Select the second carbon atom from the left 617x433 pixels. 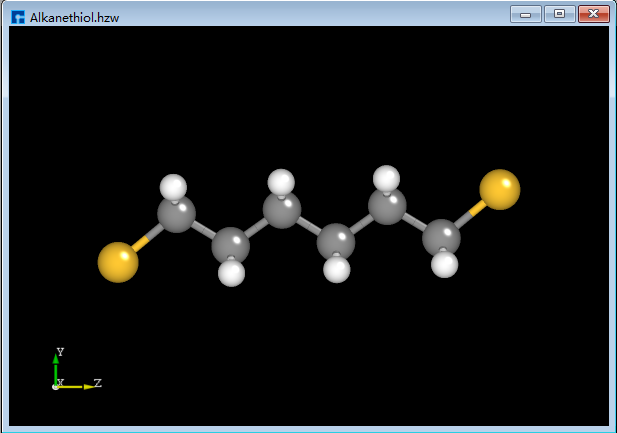tap(230, 244)
